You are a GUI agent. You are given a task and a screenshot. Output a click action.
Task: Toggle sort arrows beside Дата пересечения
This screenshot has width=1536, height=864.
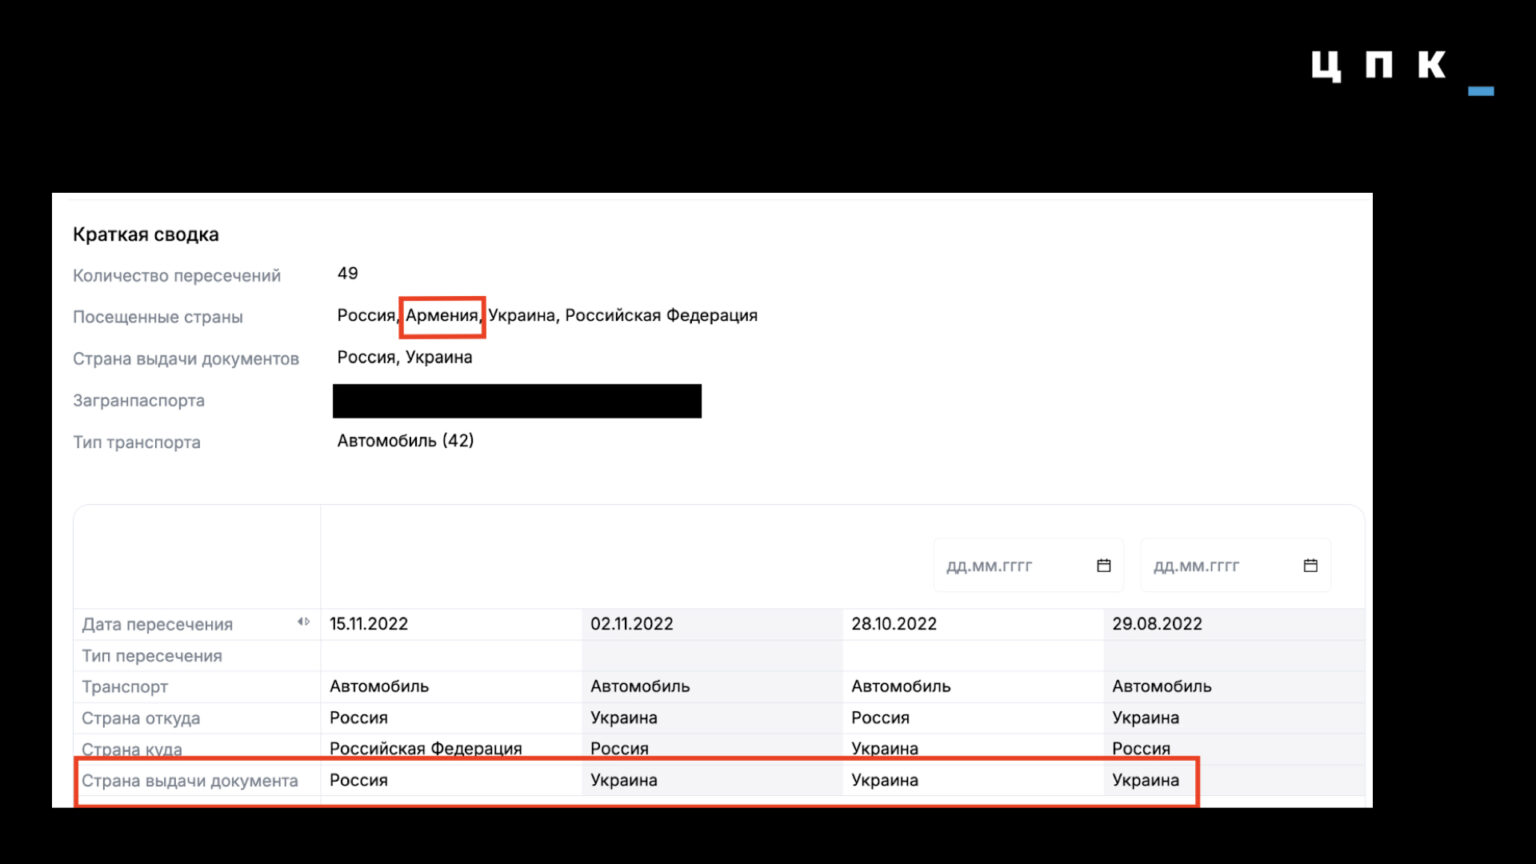coord(303,622)
